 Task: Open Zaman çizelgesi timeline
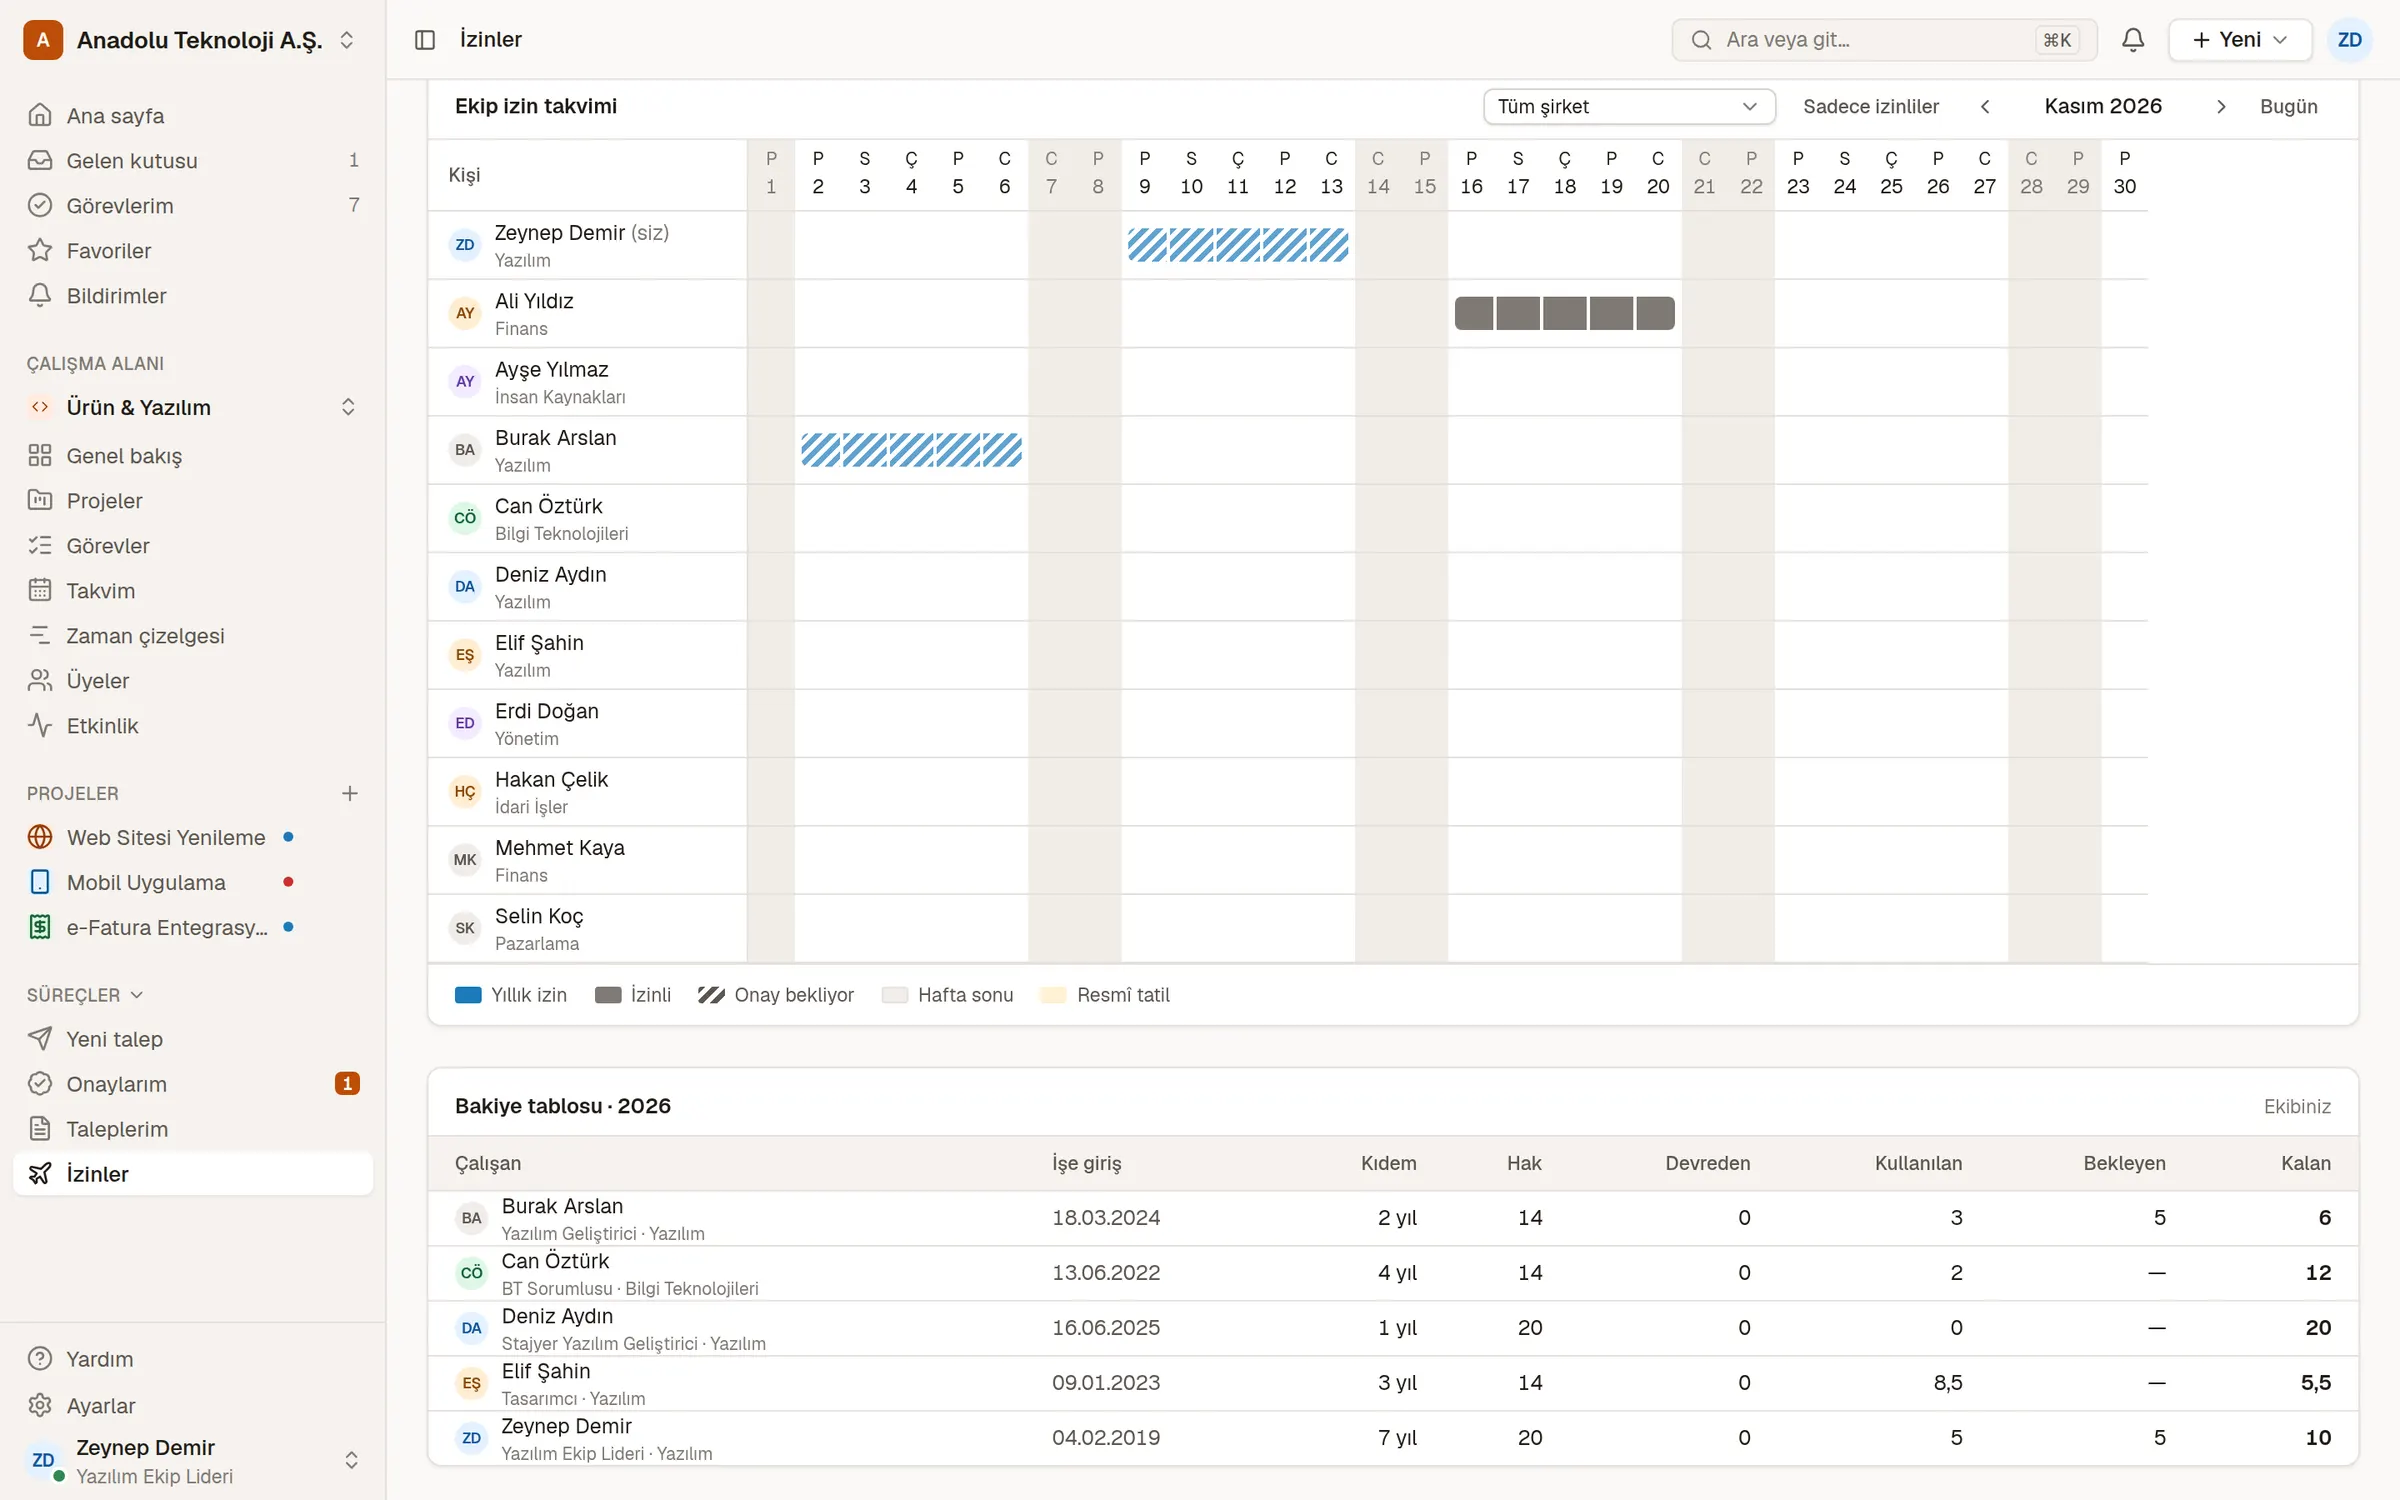(x=193, y=635)
